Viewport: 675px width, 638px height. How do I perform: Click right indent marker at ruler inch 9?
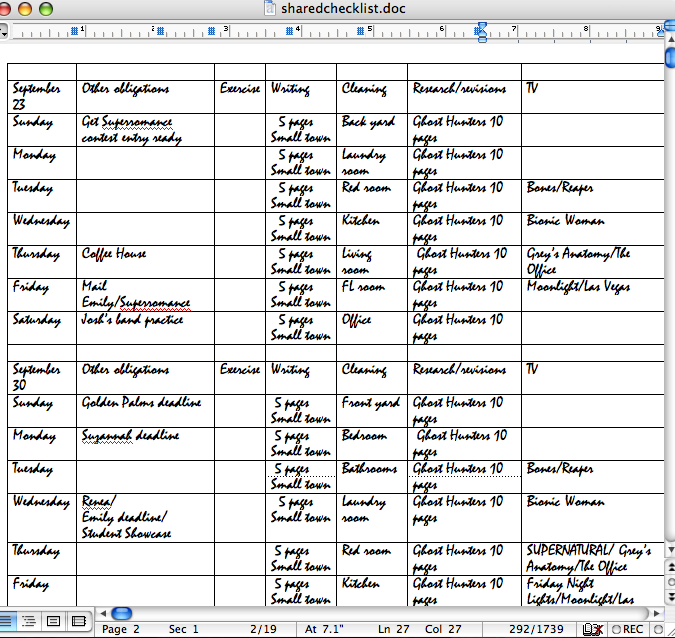661,31
